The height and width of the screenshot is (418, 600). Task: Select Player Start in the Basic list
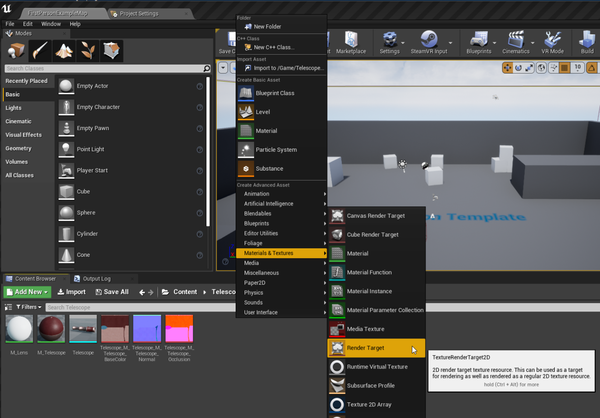[x=131, y=170]
